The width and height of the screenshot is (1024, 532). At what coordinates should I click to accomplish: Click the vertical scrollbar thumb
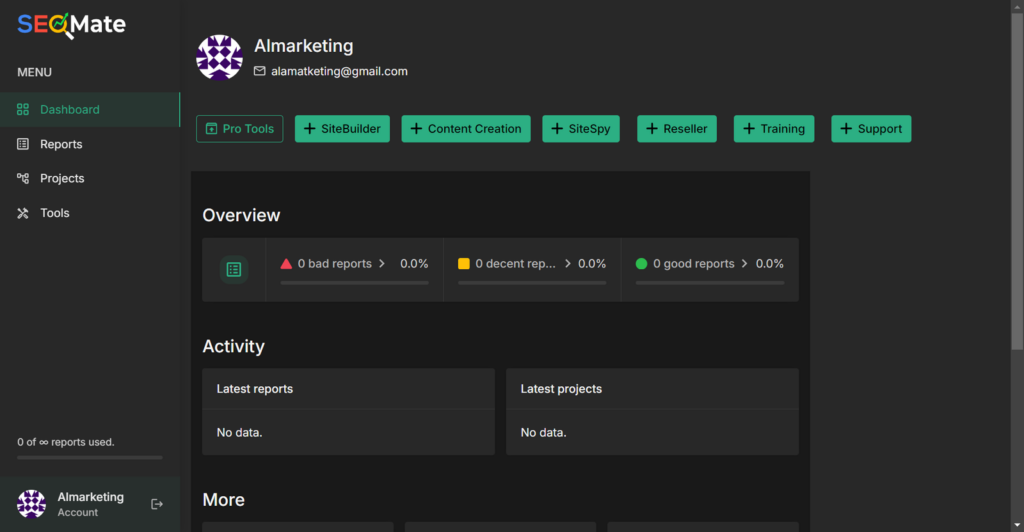coord(1017,181)
